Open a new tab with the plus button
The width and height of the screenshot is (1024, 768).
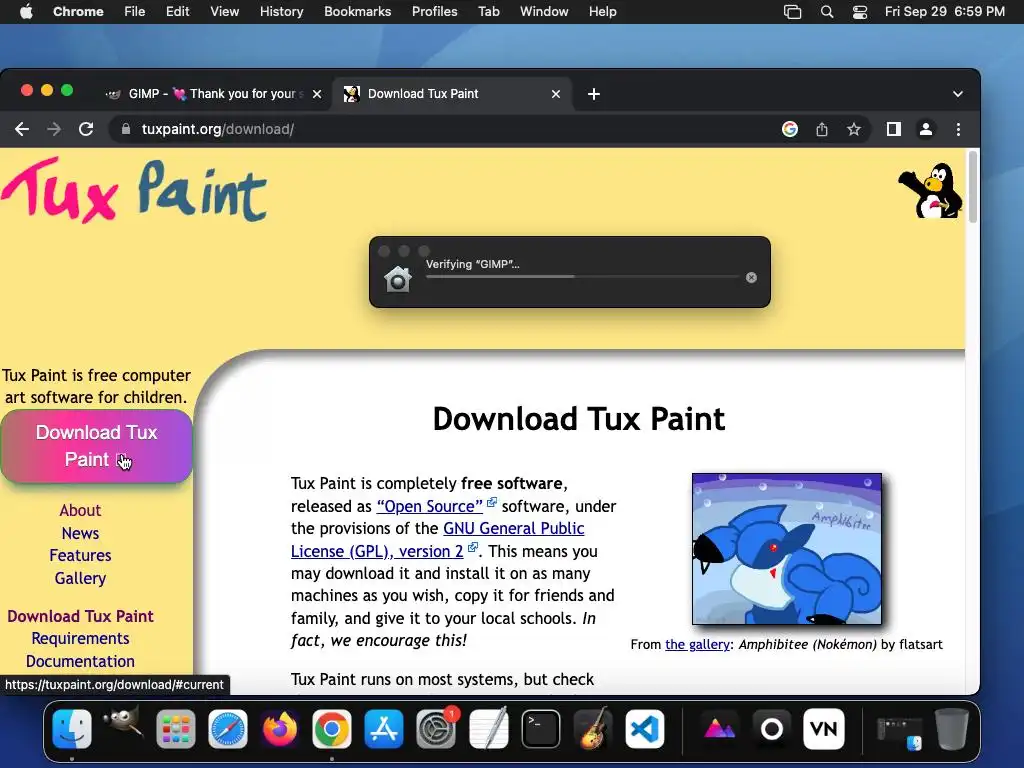pyautogui.click(x=594, y=94)
